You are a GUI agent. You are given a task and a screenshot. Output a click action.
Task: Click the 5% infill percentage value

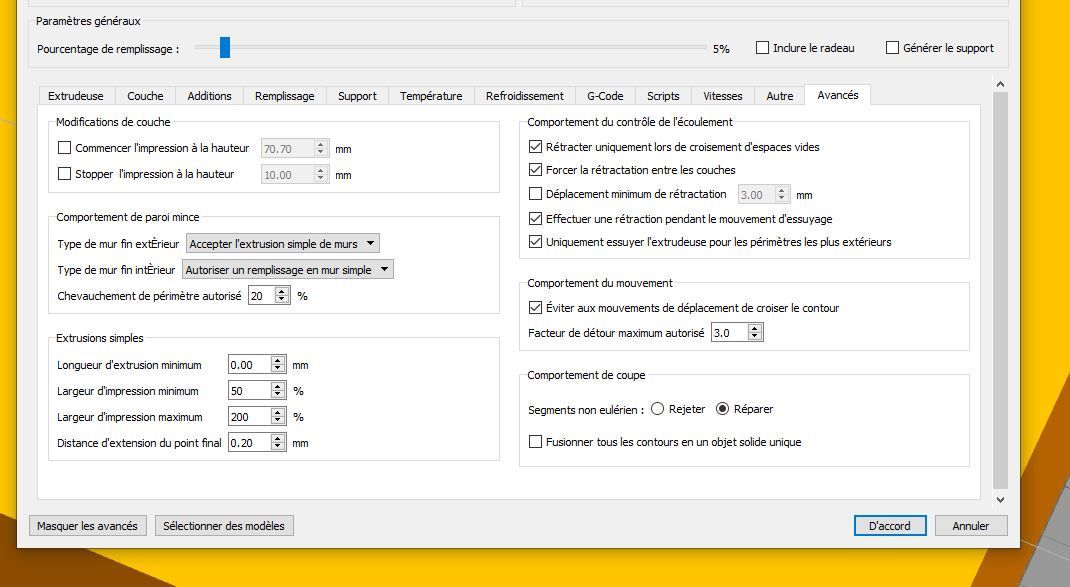[721, 48]
